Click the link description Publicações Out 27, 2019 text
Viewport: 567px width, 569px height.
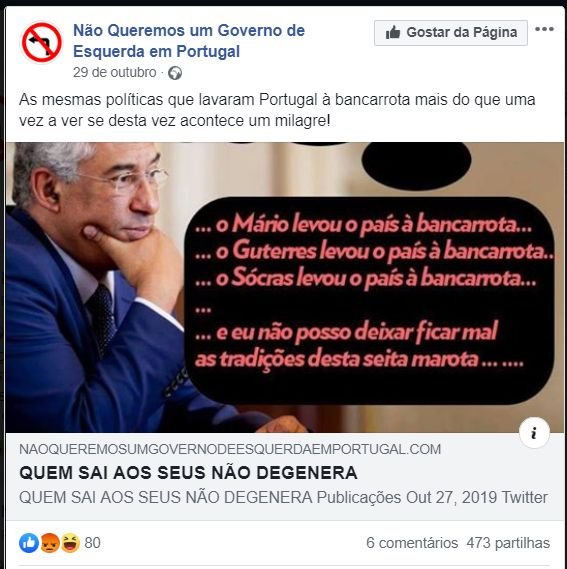click(x=407, y=497)
